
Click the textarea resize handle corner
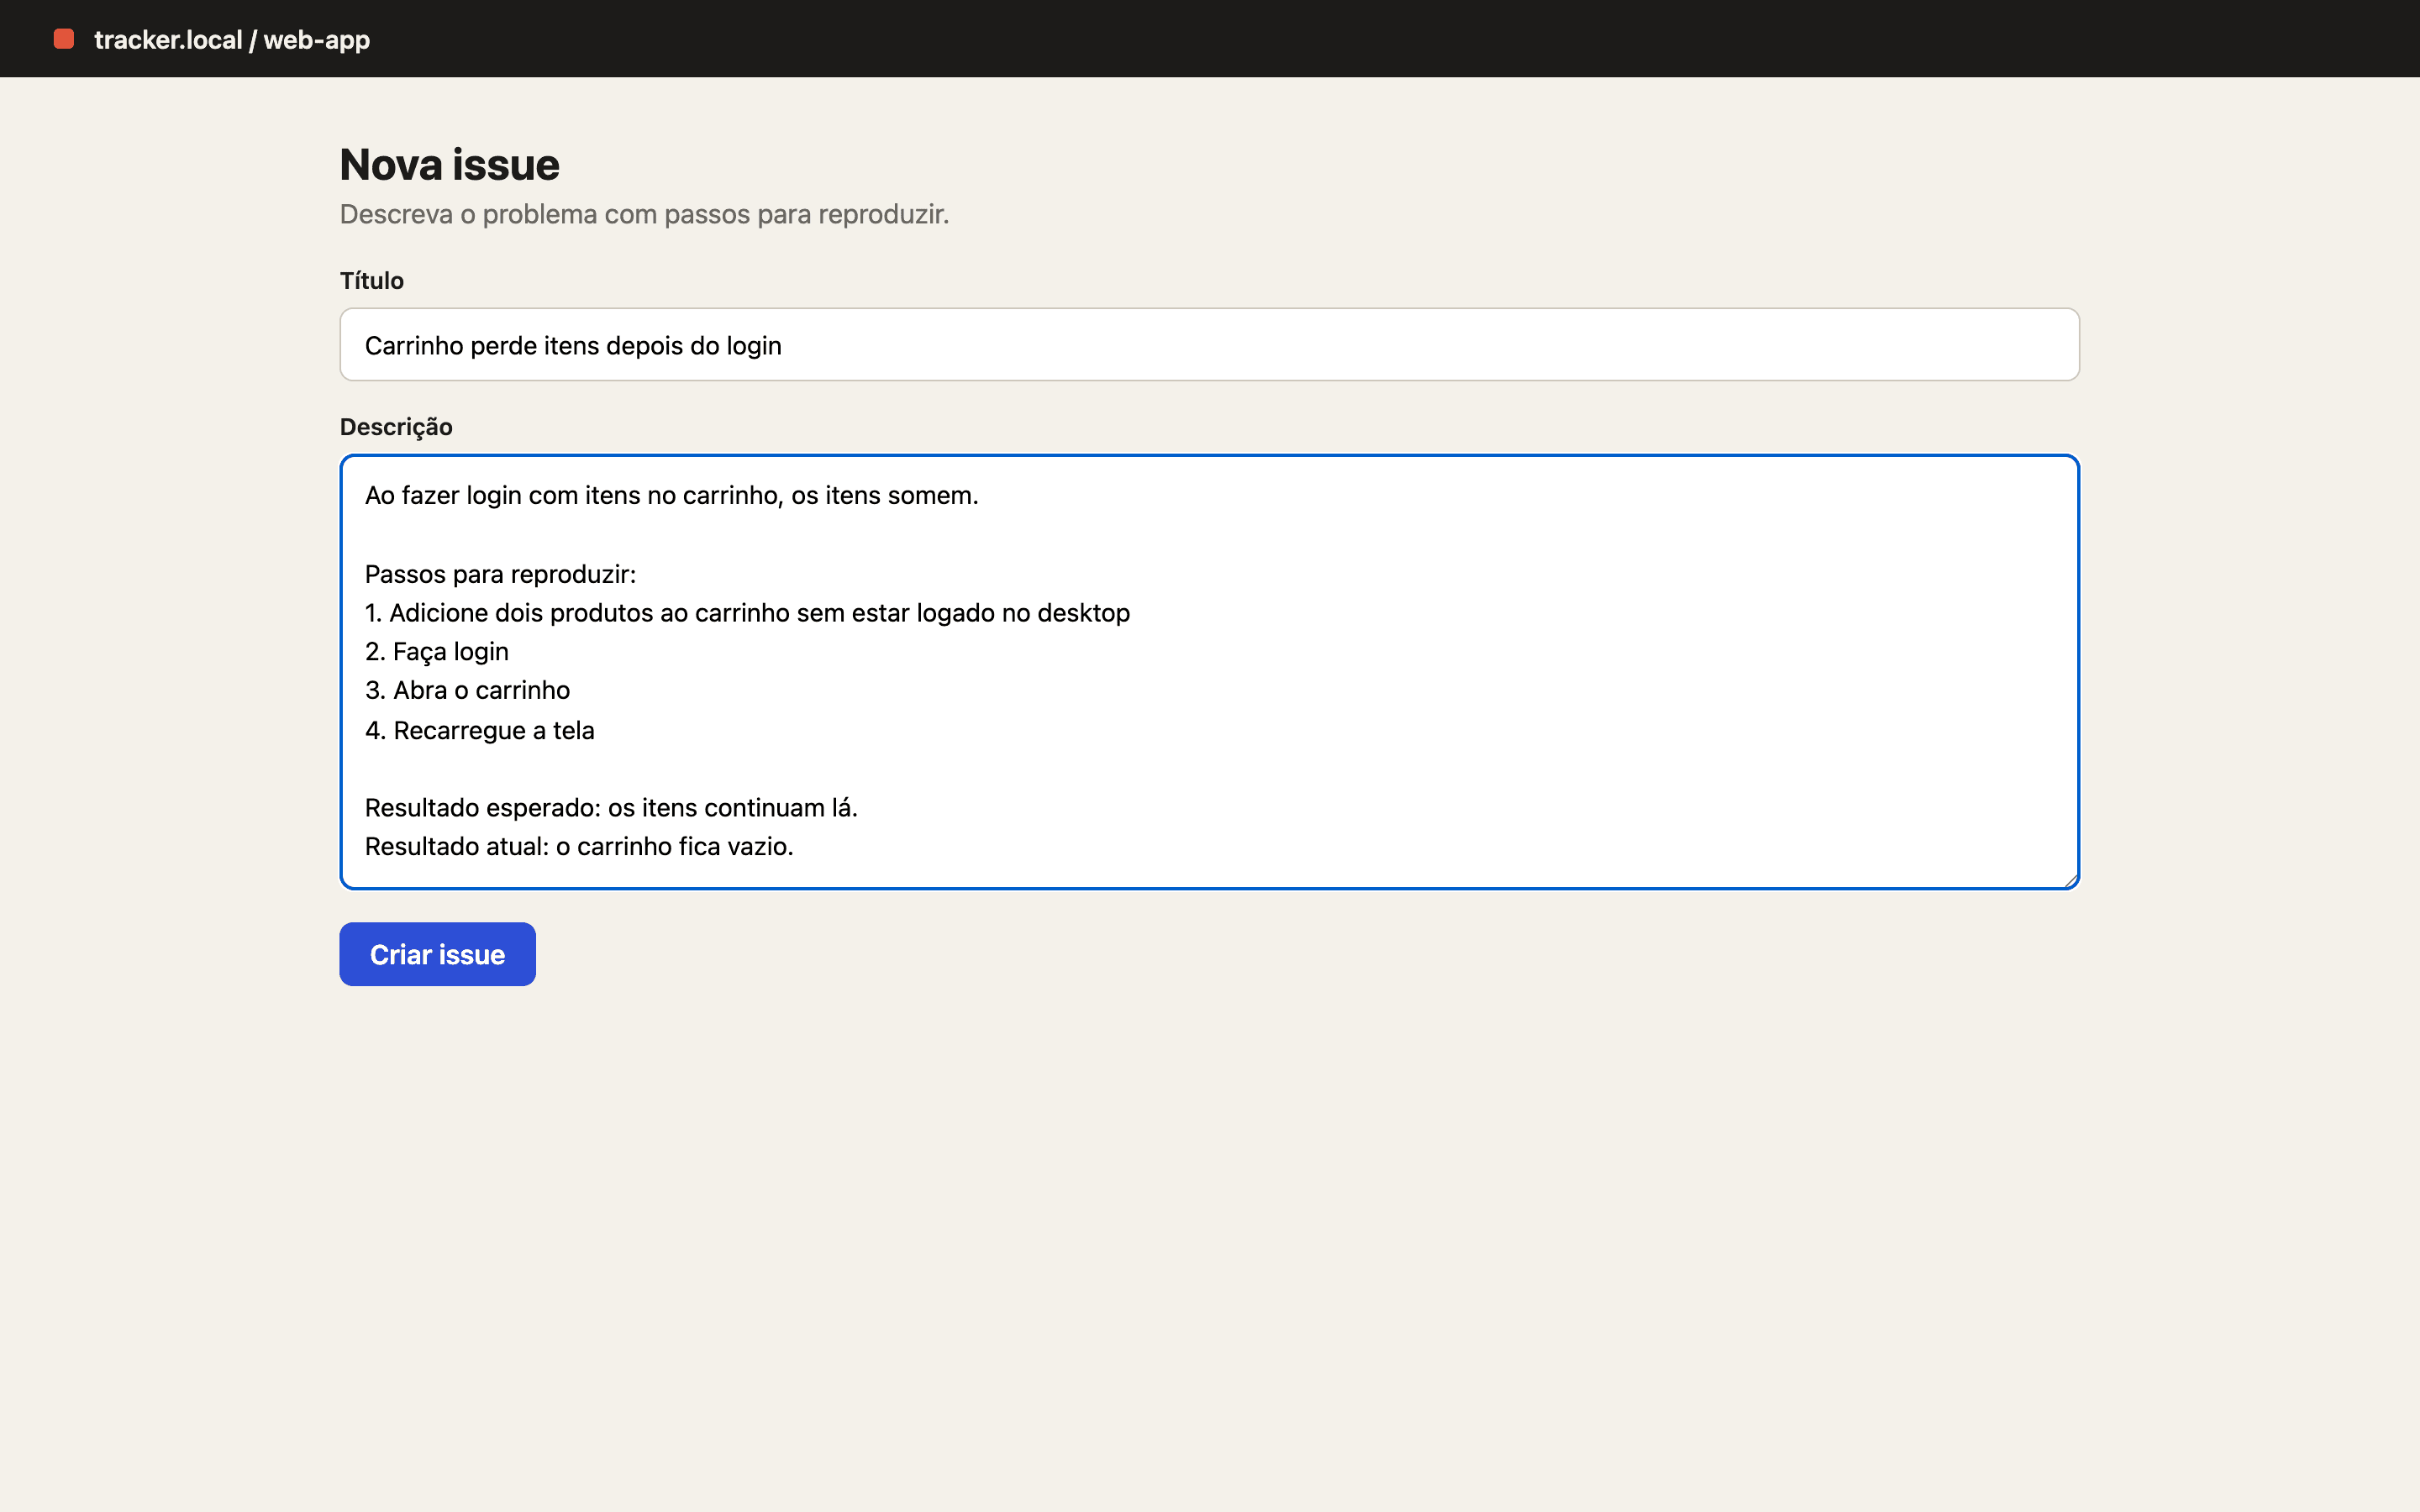tap(2071, 880)
